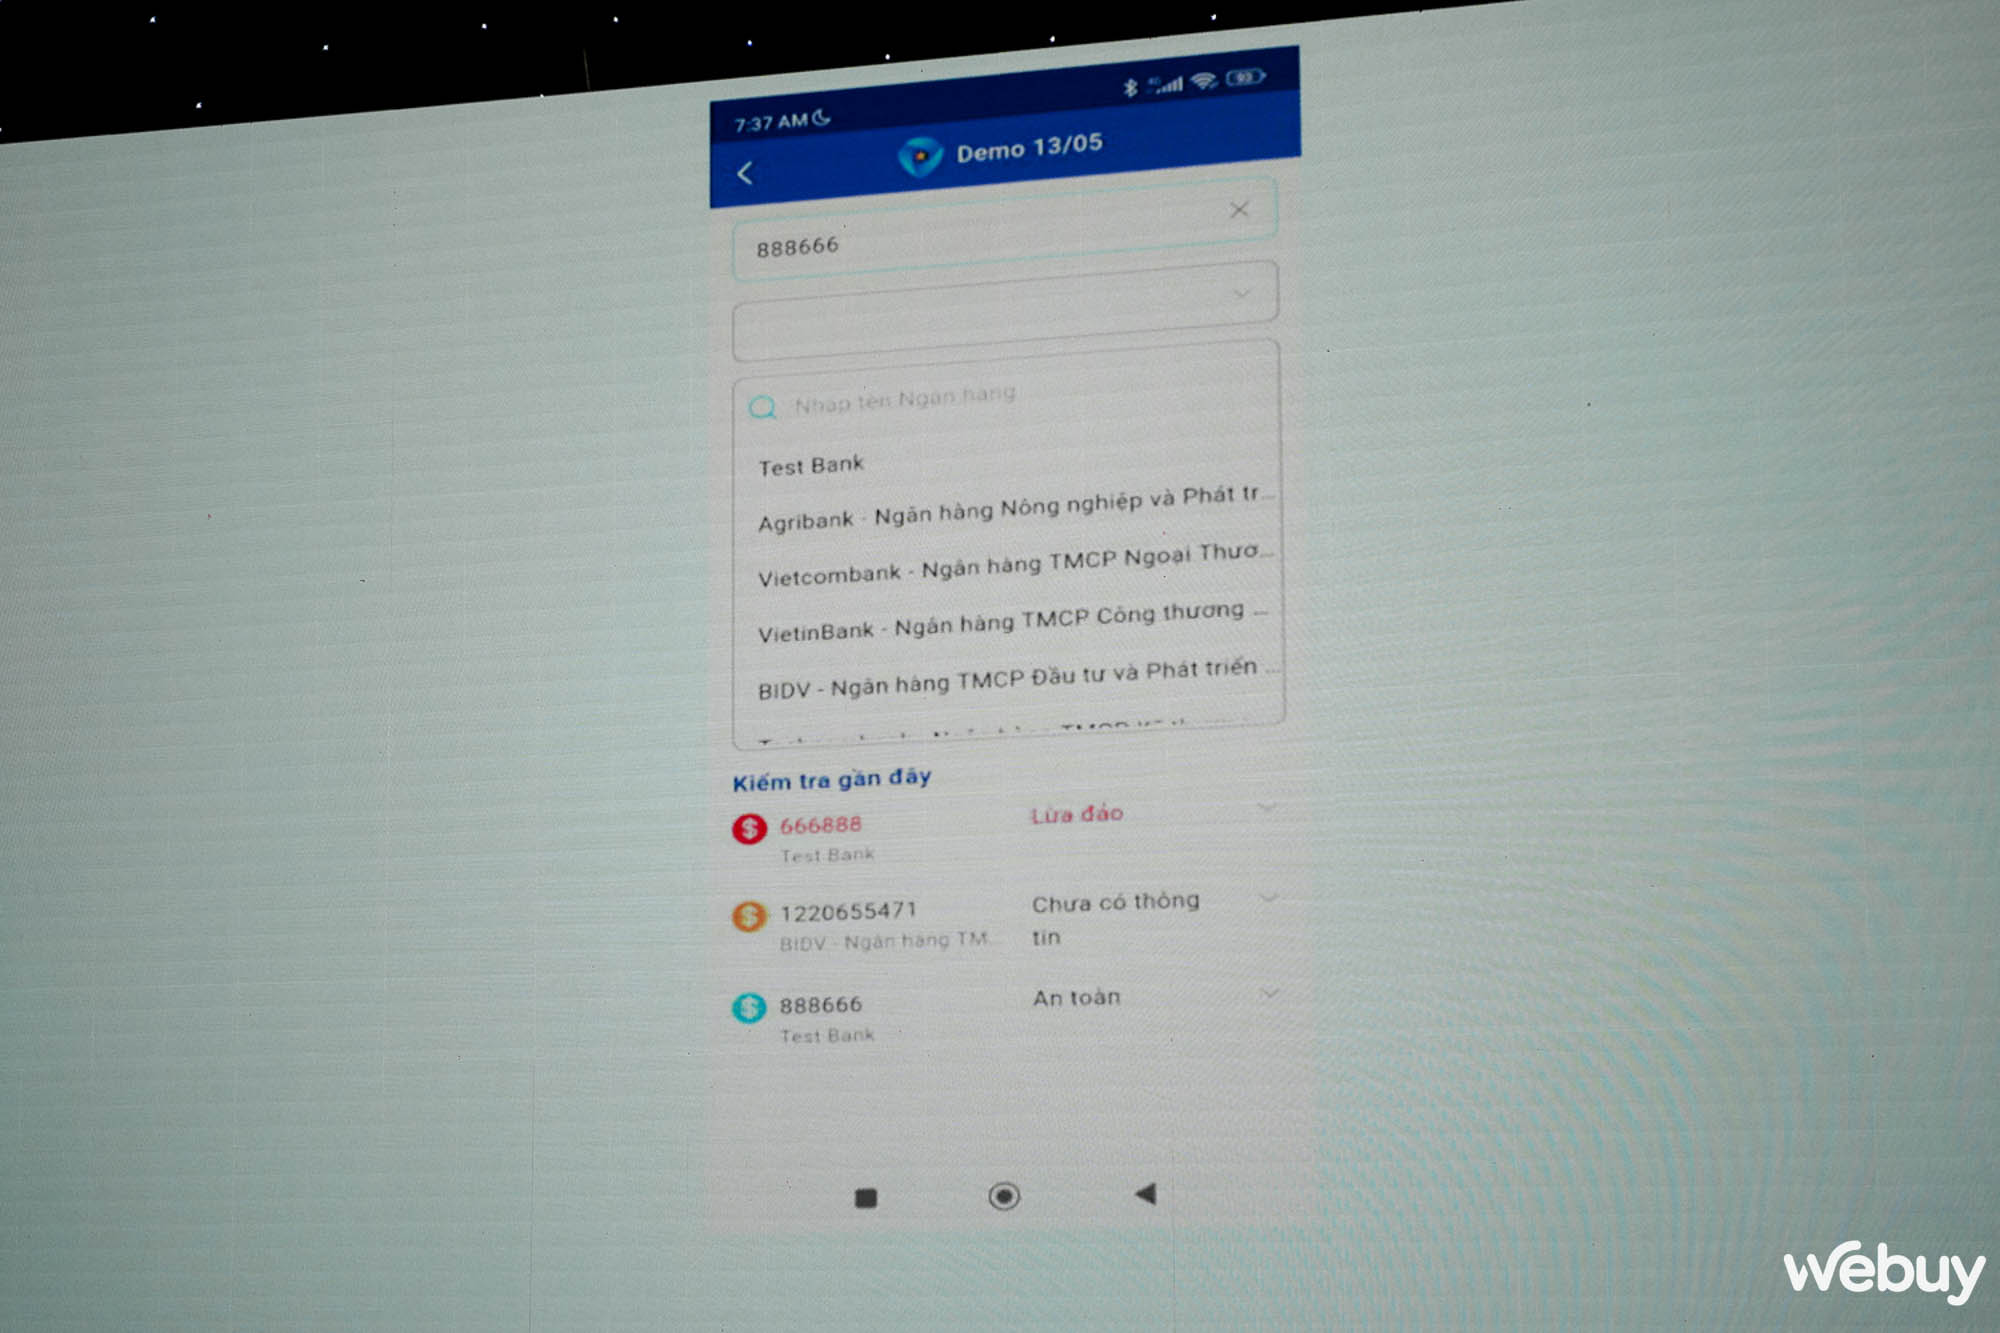Click the Wi-Fi status bar icon
This screenshot has width=2000, height=1333.
point(1204,81)
